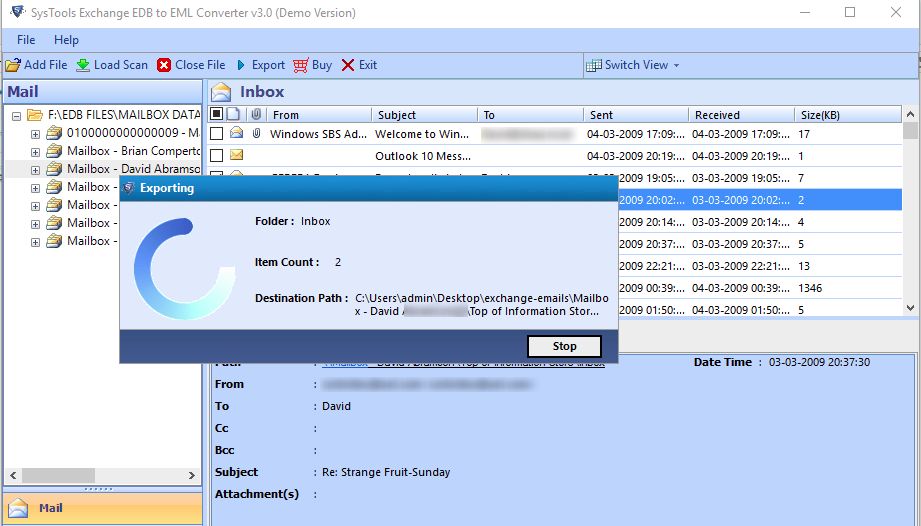921x526 pixels.
Task: Click the Mail bottom navigation button
Action: pos(103,508)
